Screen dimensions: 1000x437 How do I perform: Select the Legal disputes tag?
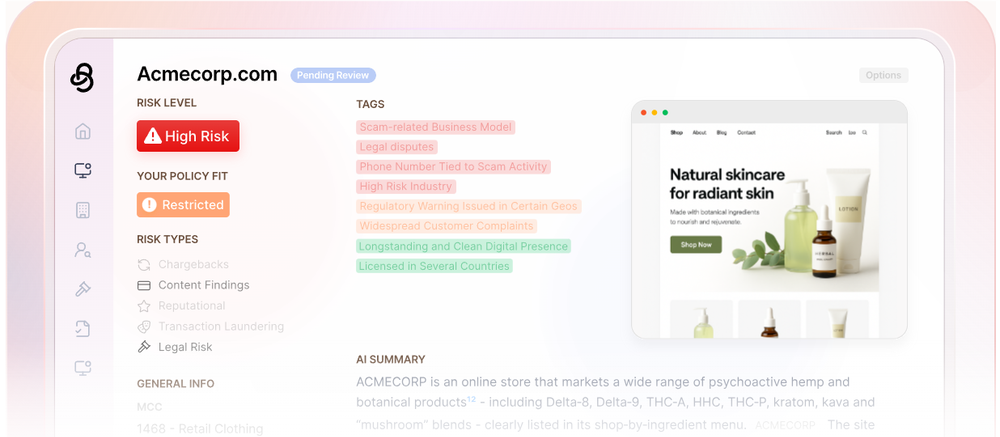397,147
